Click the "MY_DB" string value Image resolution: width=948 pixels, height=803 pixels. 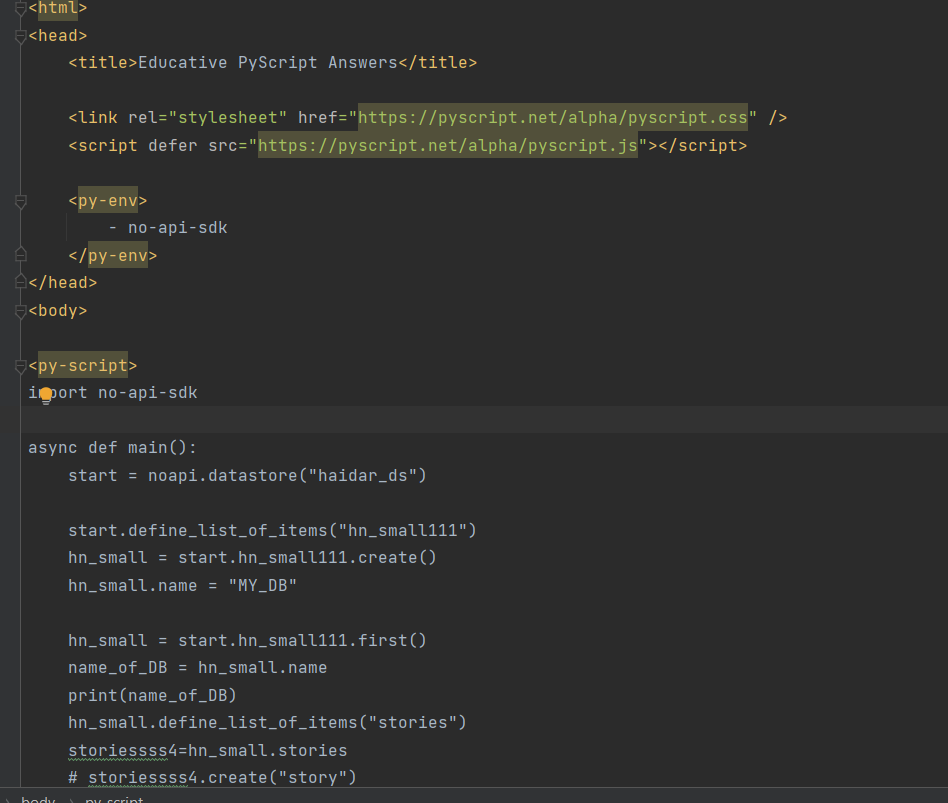pos(262,585)
